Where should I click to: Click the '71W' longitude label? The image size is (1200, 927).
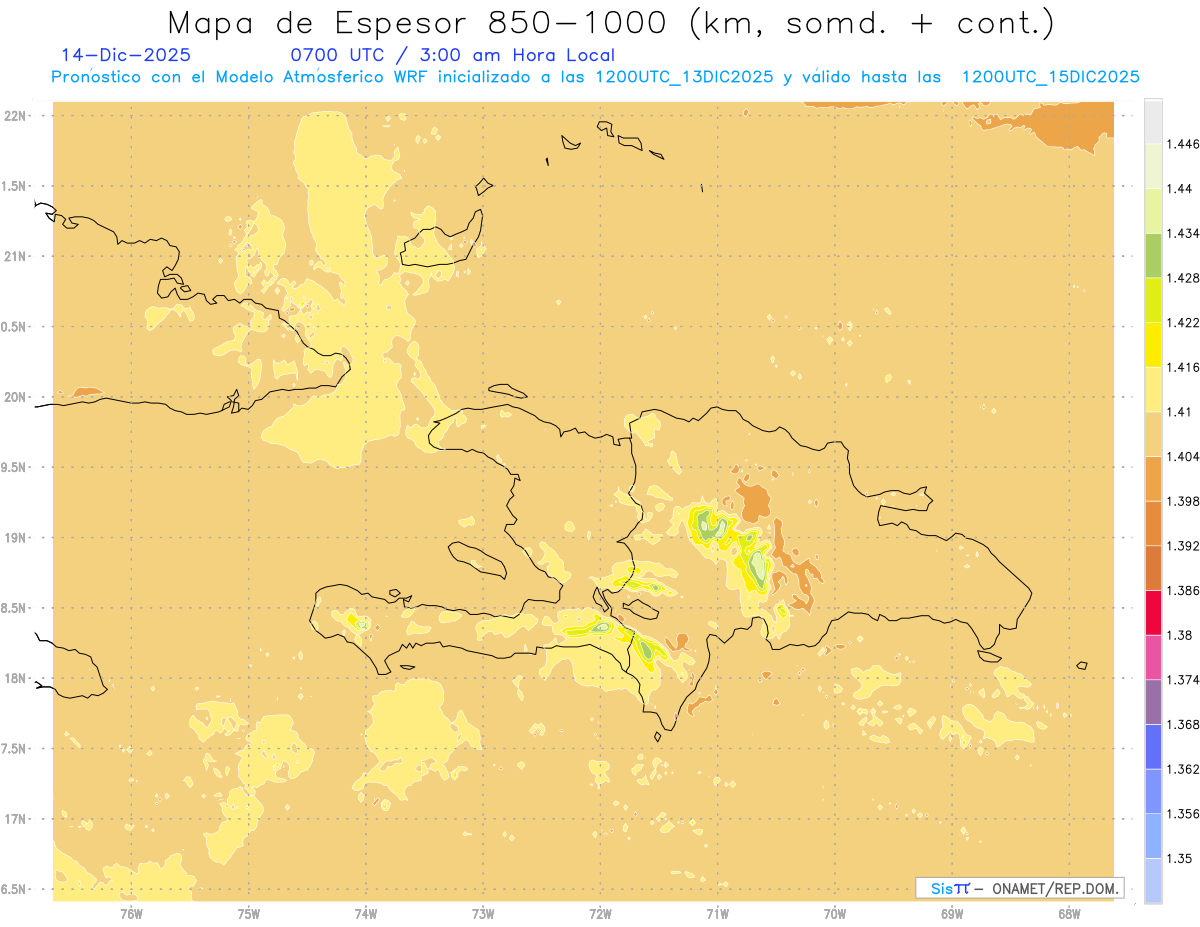717,913
